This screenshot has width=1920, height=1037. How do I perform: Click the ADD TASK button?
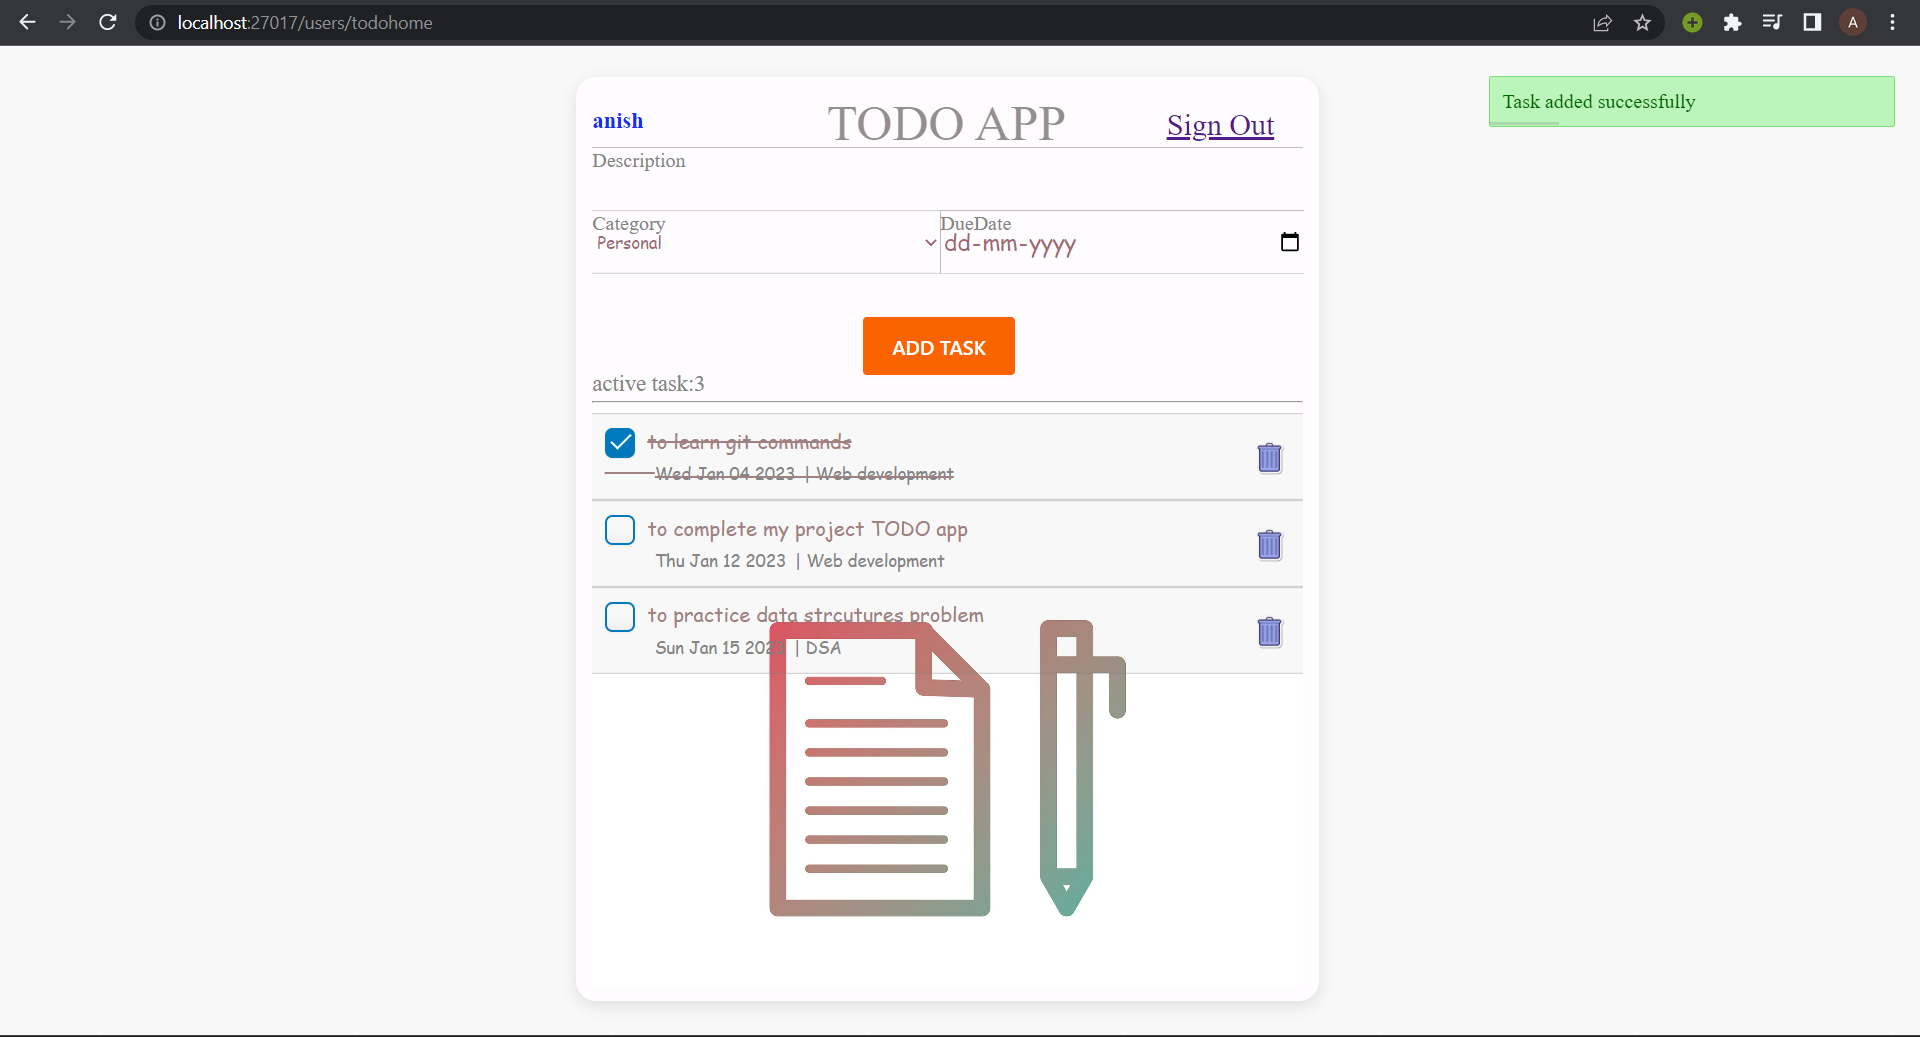pyautogui.click(x=938, y=346)
